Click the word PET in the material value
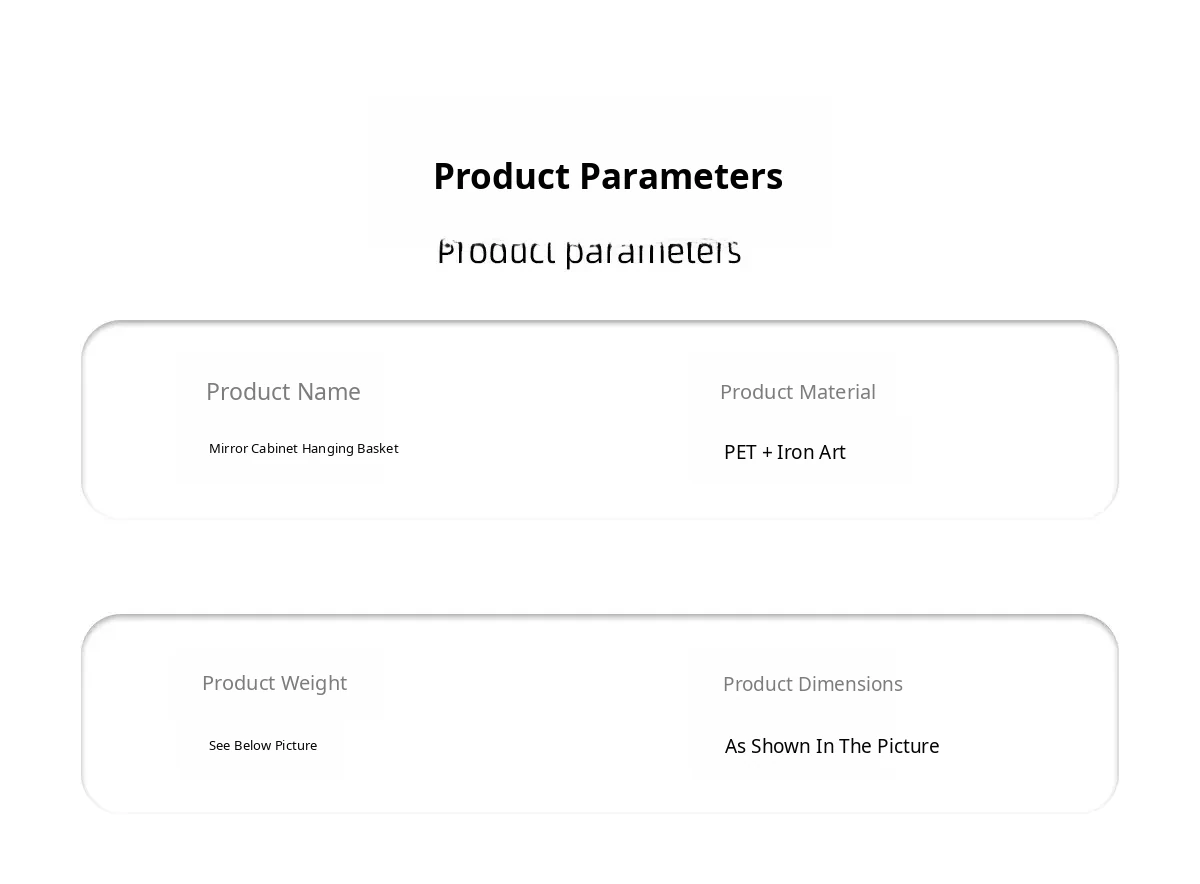Screen dimensions: 1200x884 tap(740, 452)
